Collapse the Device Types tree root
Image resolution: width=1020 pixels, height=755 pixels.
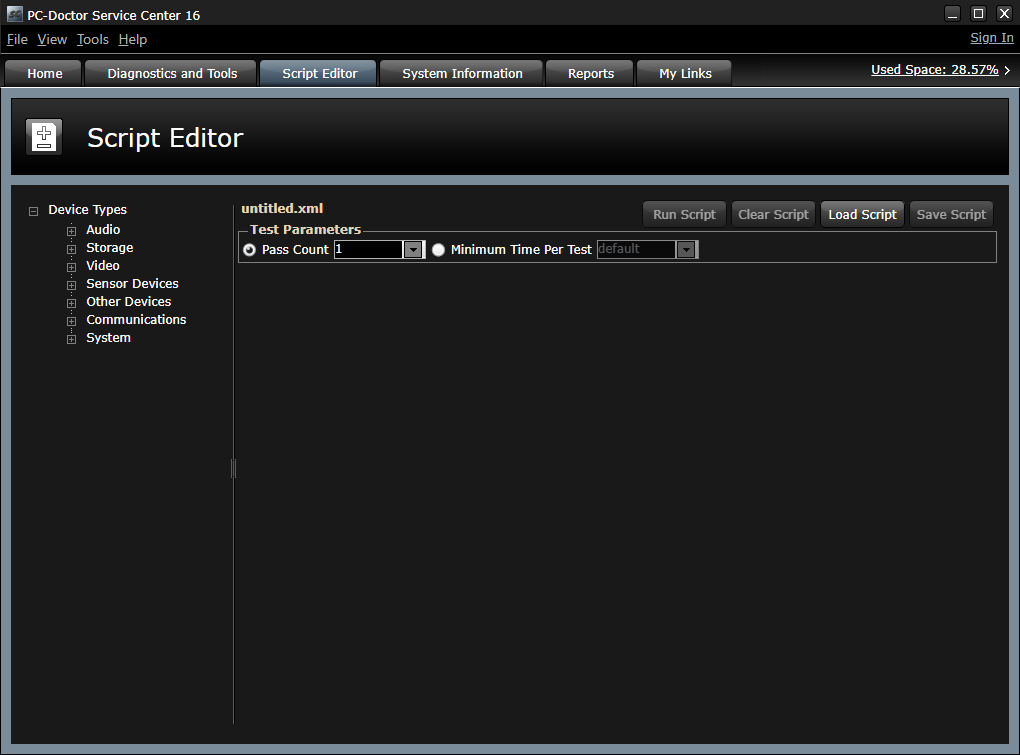click(x=33, y=211)
